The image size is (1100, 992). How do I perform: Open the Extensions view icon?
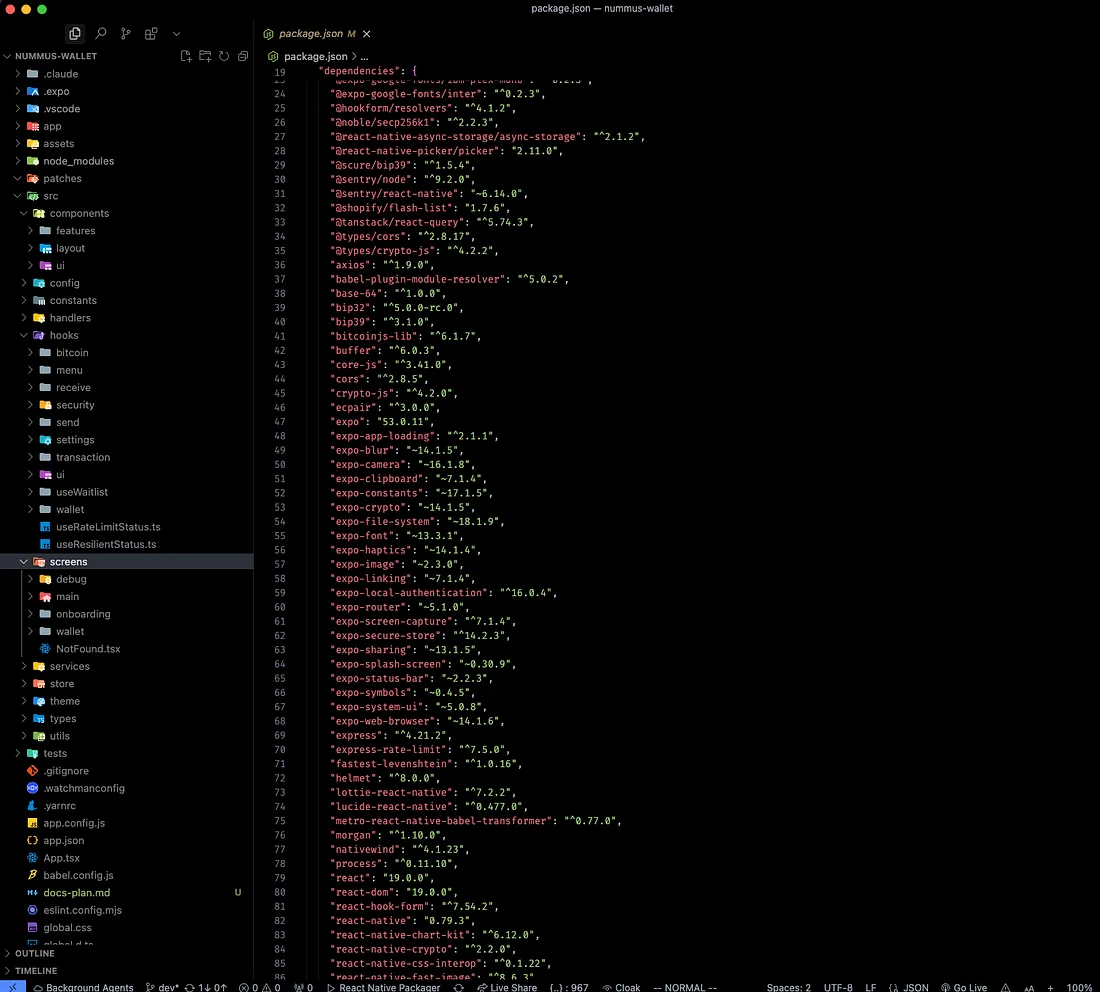point(151,34)
